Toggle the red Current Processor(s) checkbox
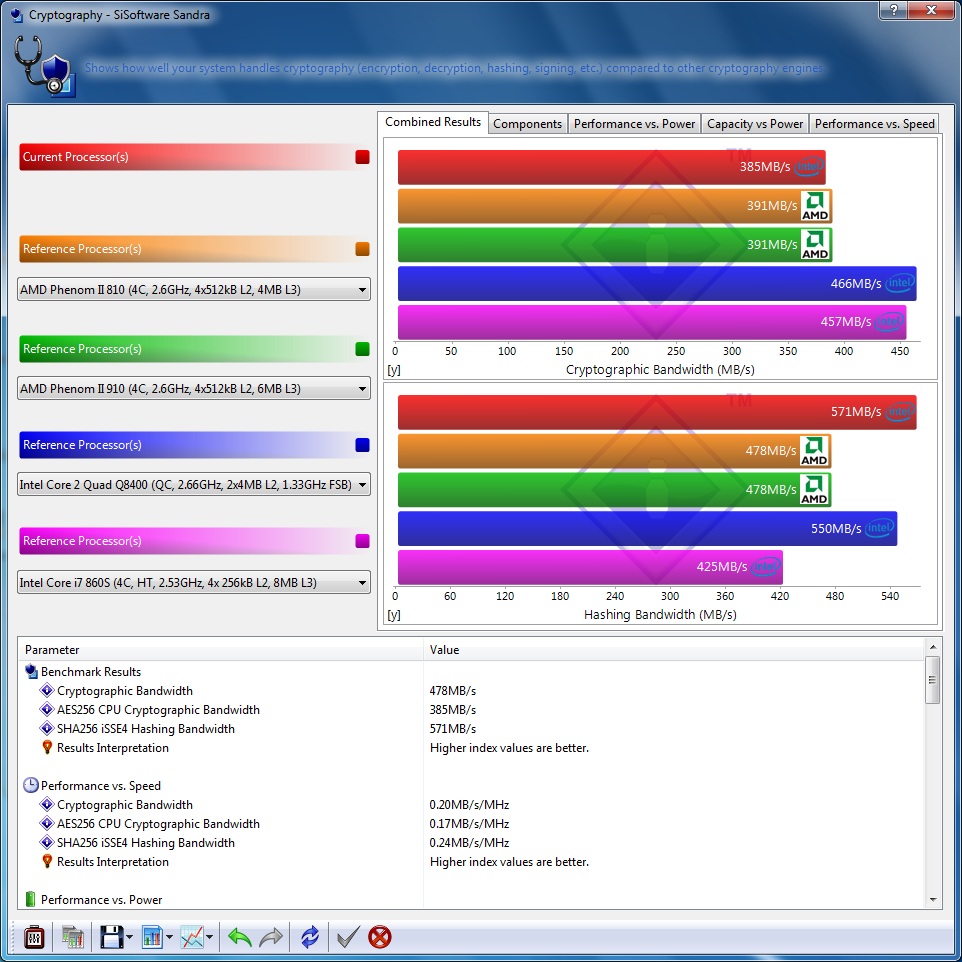962x962 pixels. tap(363, 156)
